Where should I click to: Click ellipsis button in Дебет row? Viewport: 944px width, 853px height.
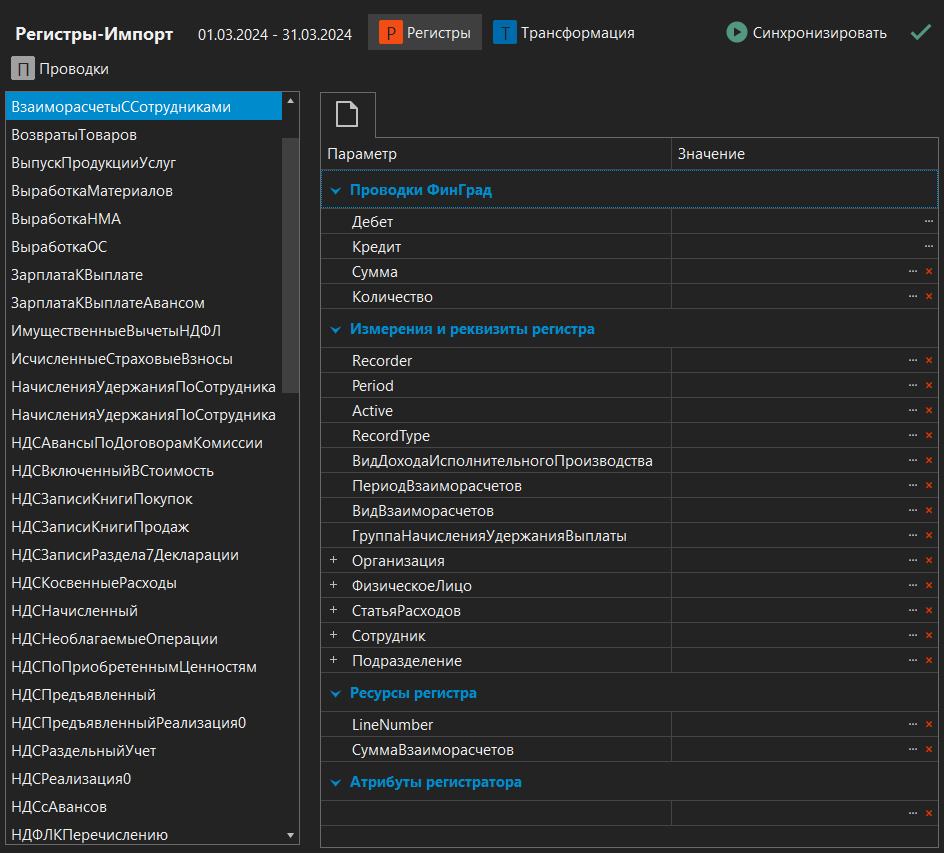[x=929, y=222]
